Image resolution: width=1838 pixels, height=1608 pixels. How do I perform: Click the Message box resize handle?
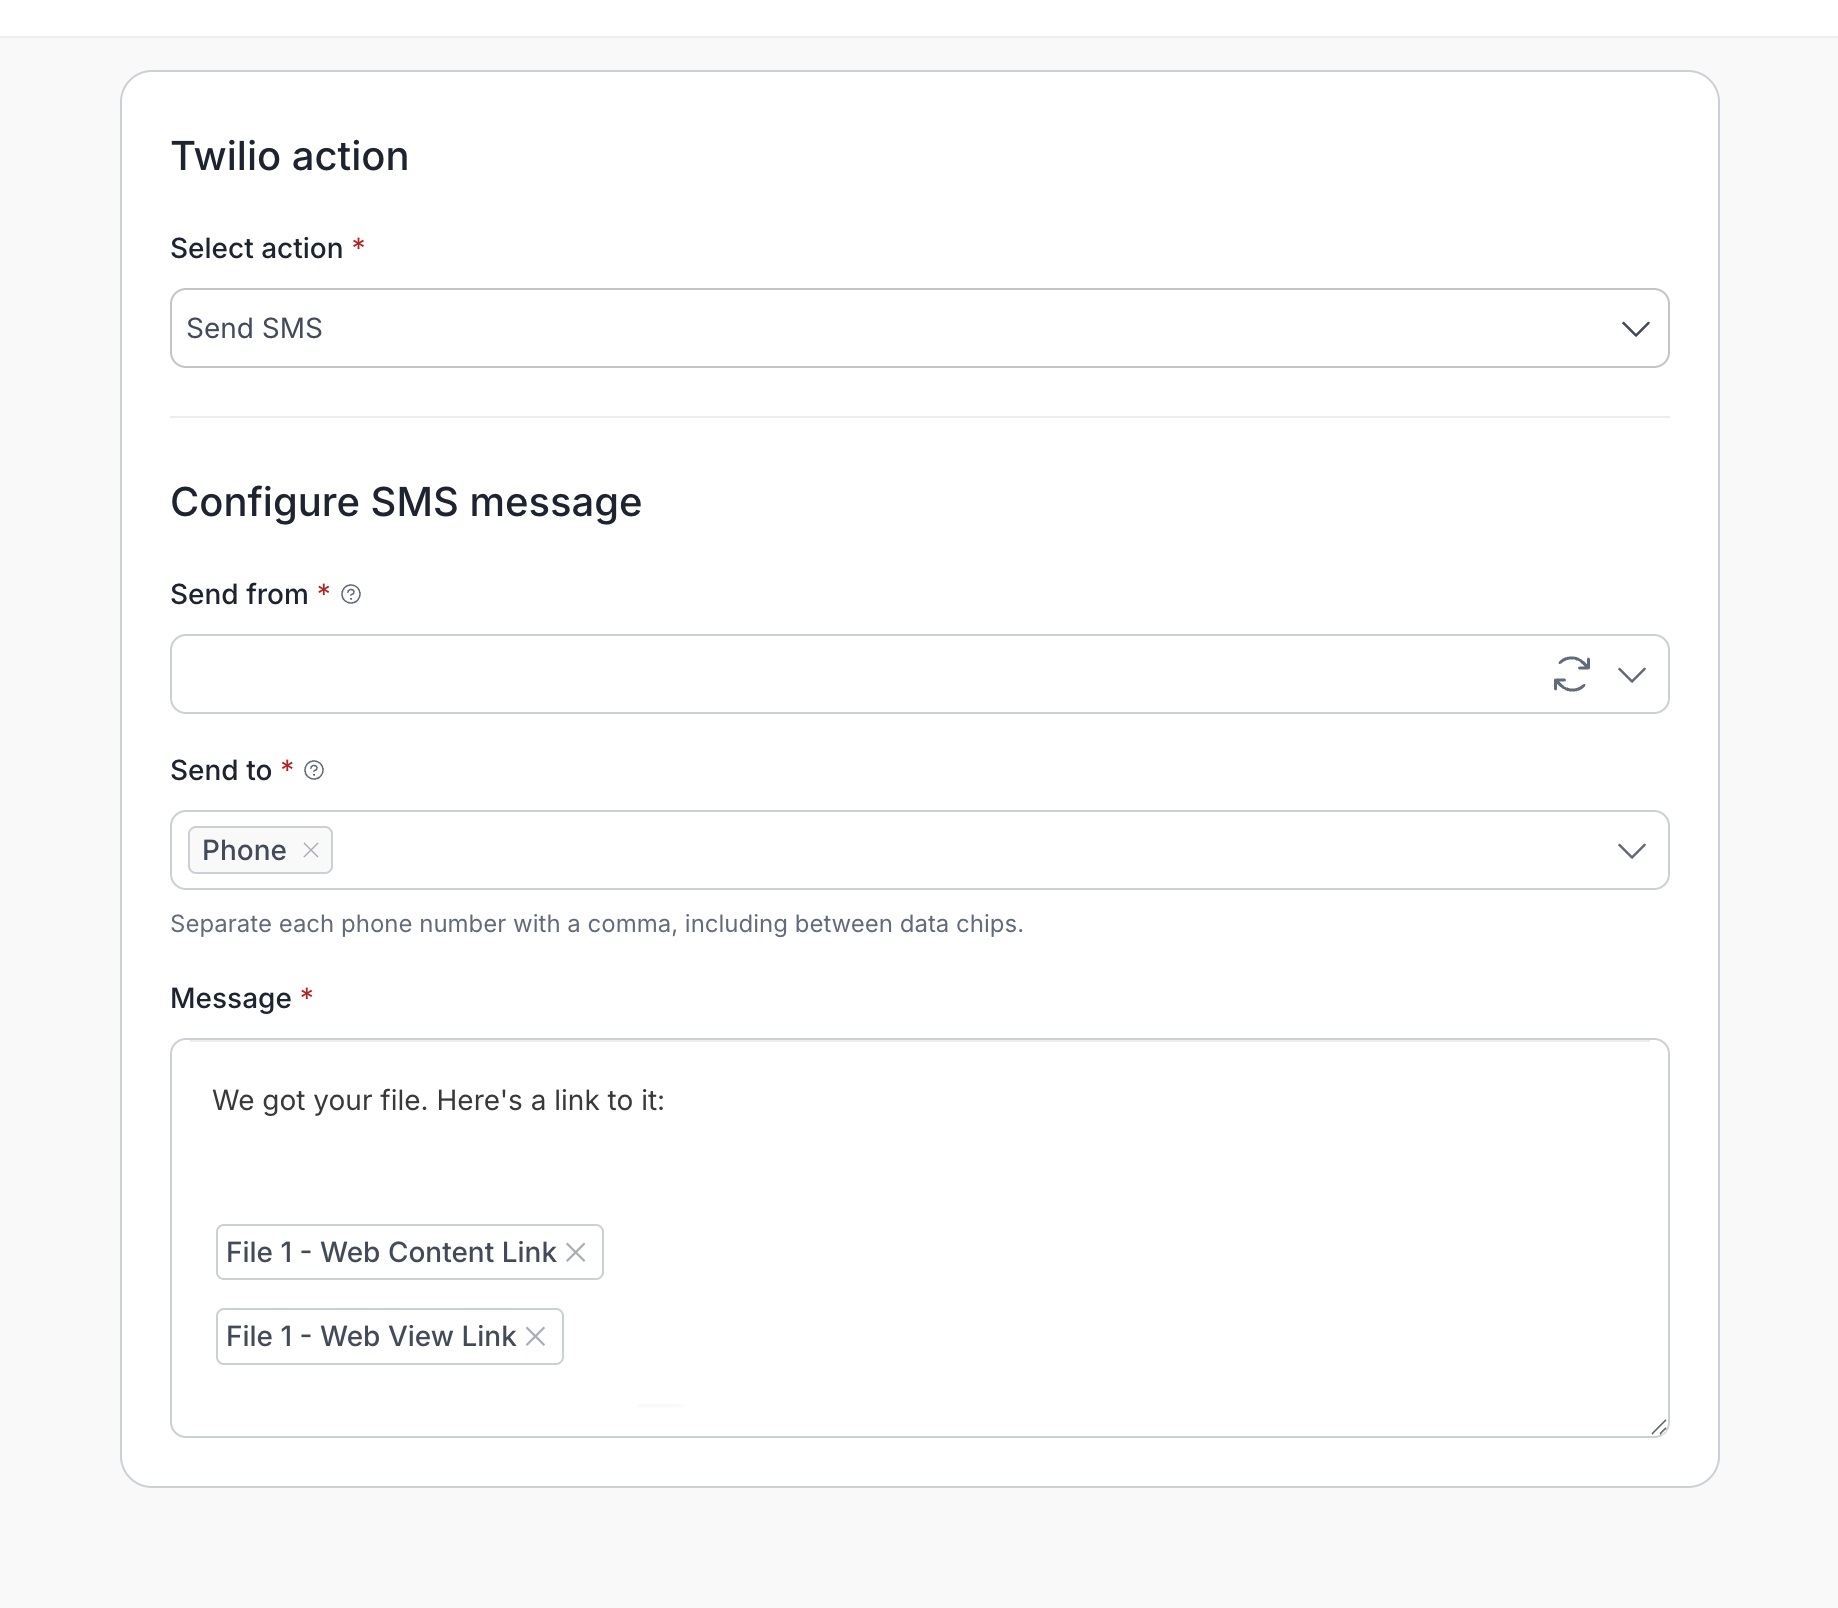[x=1658, y=1427]
